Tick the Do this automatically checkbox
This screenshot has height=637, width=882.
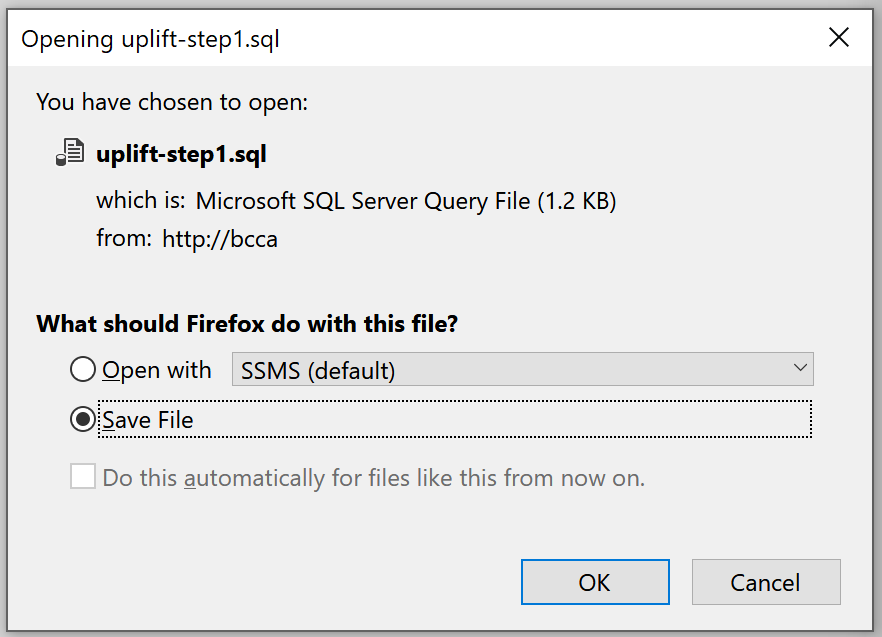tap(83, 476)
